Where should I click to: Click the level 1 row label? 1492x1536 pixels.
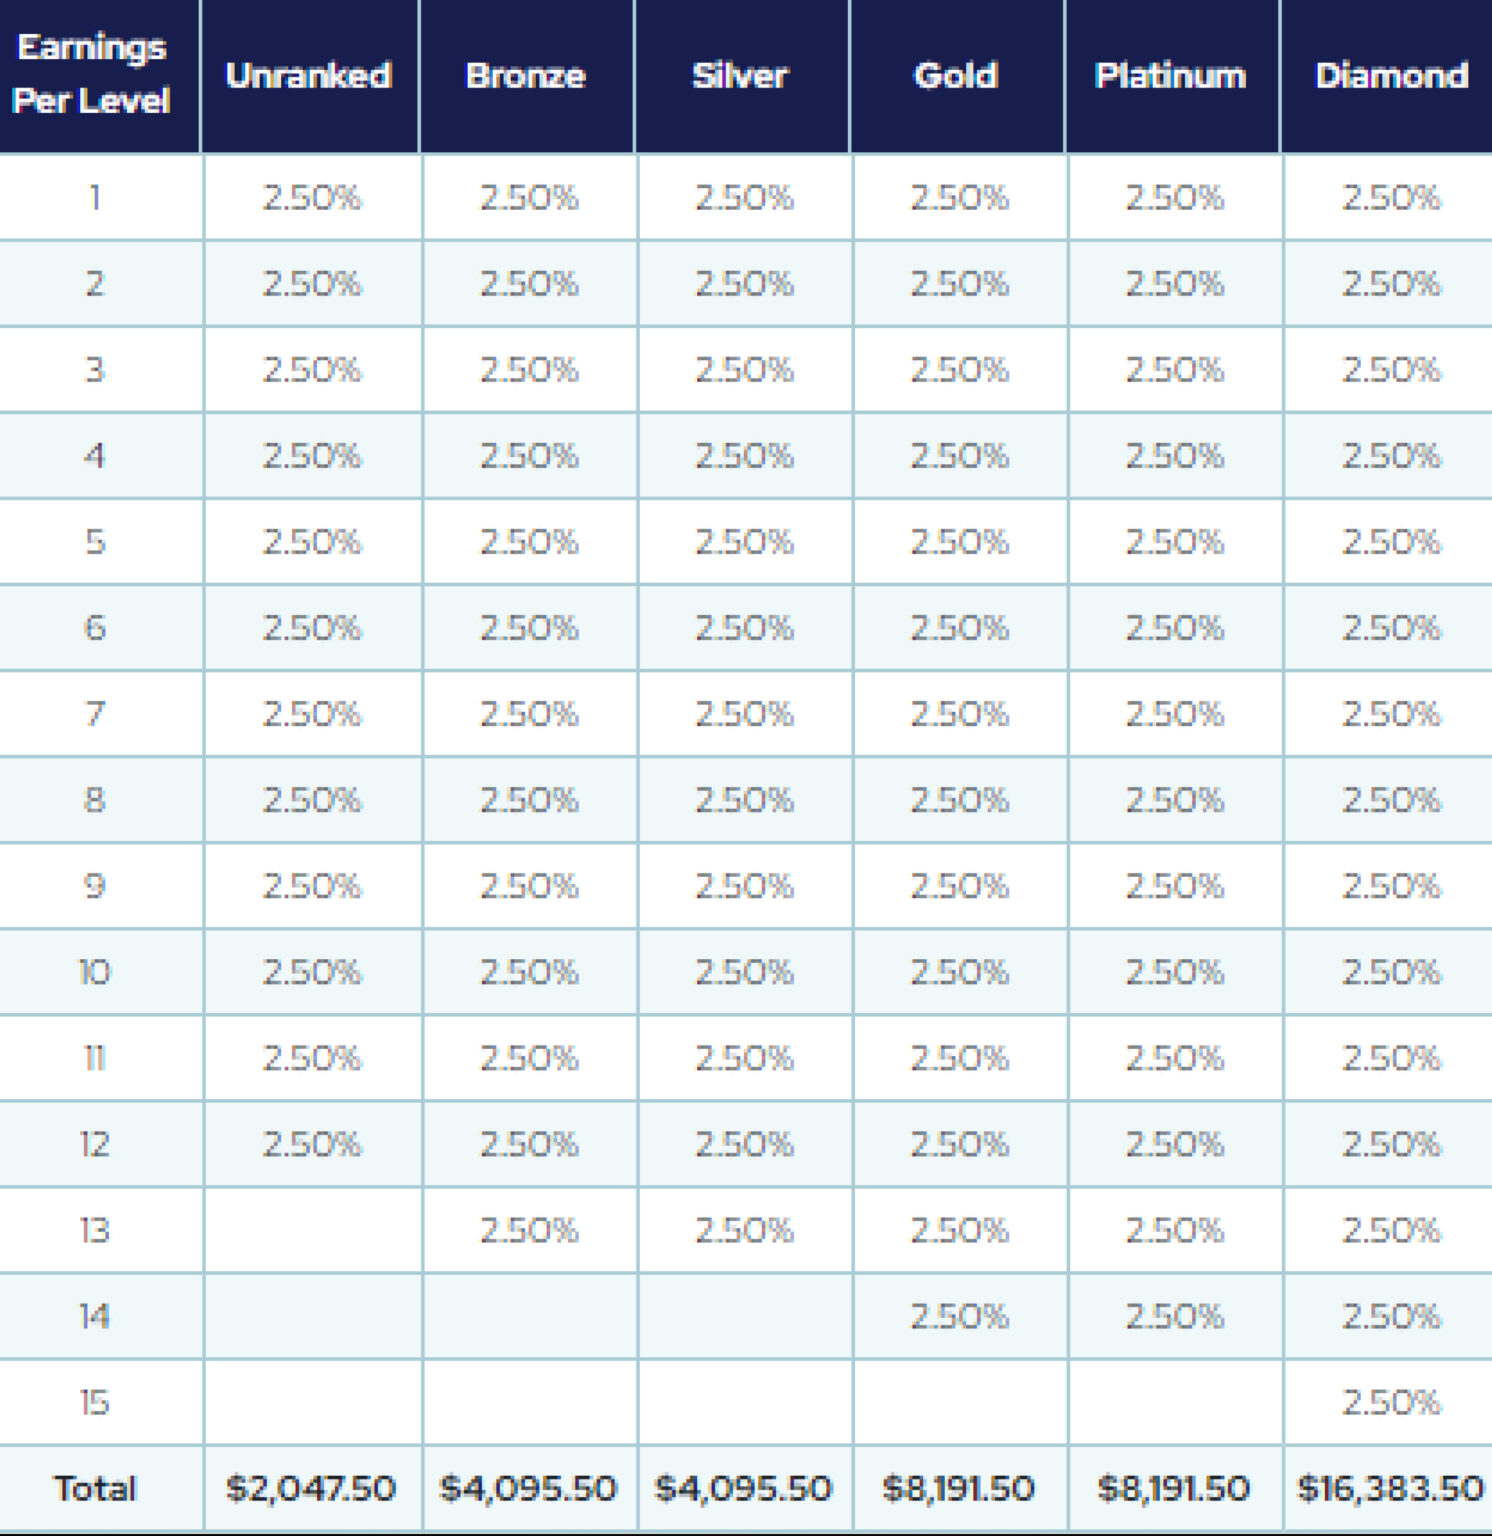click(95, 197)
